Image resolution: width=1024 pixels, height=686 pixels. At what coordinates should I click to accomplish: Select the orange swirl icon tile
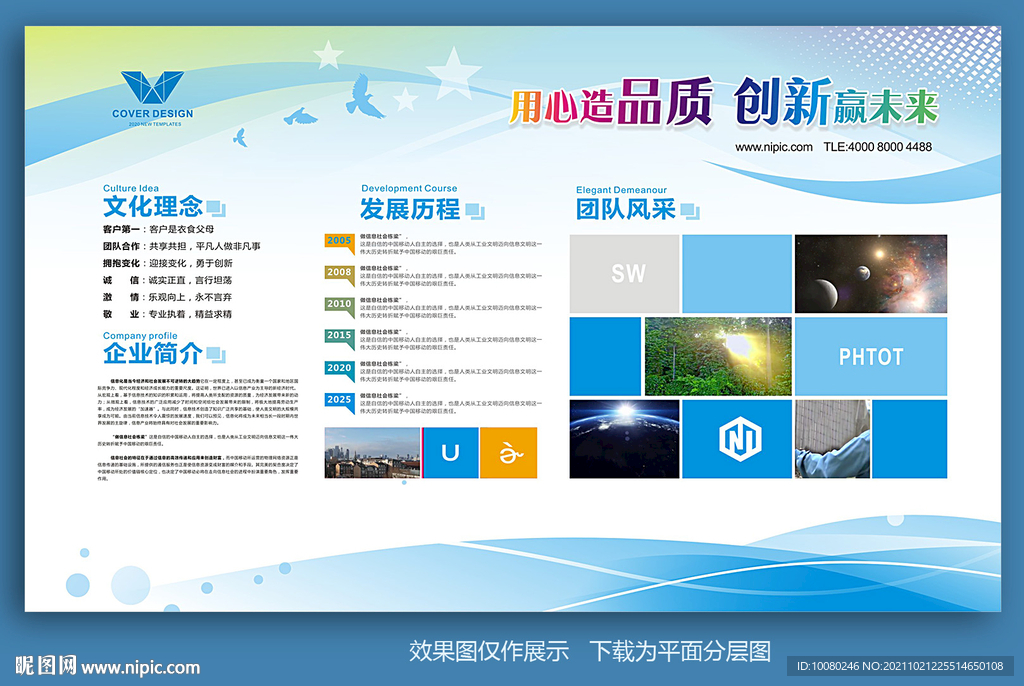(509, 453)
